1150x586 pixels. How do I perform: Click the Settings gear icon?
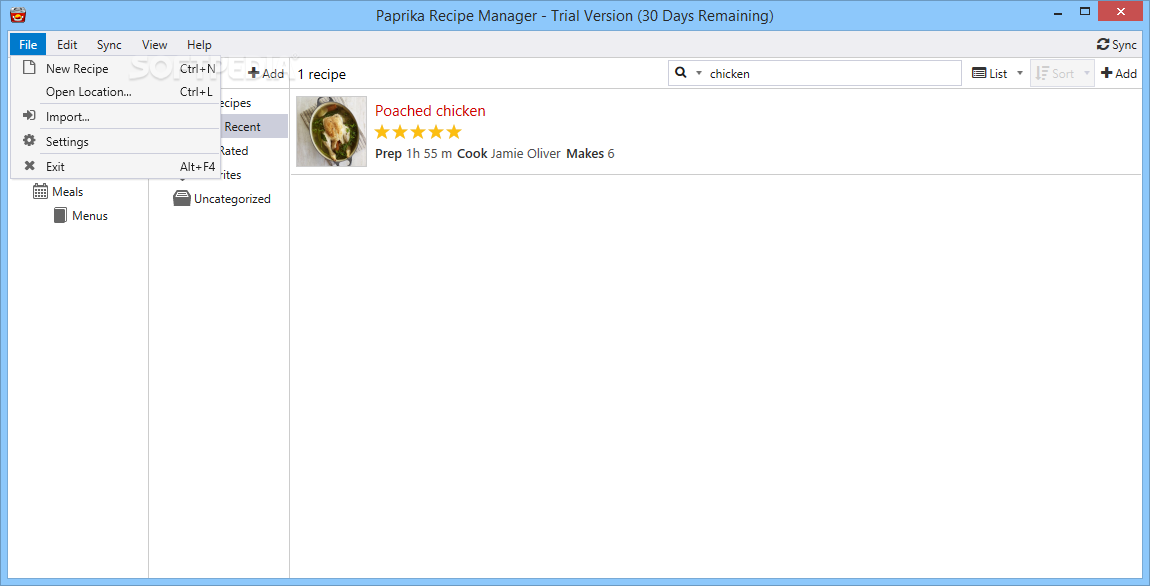(x=29, y=141)
